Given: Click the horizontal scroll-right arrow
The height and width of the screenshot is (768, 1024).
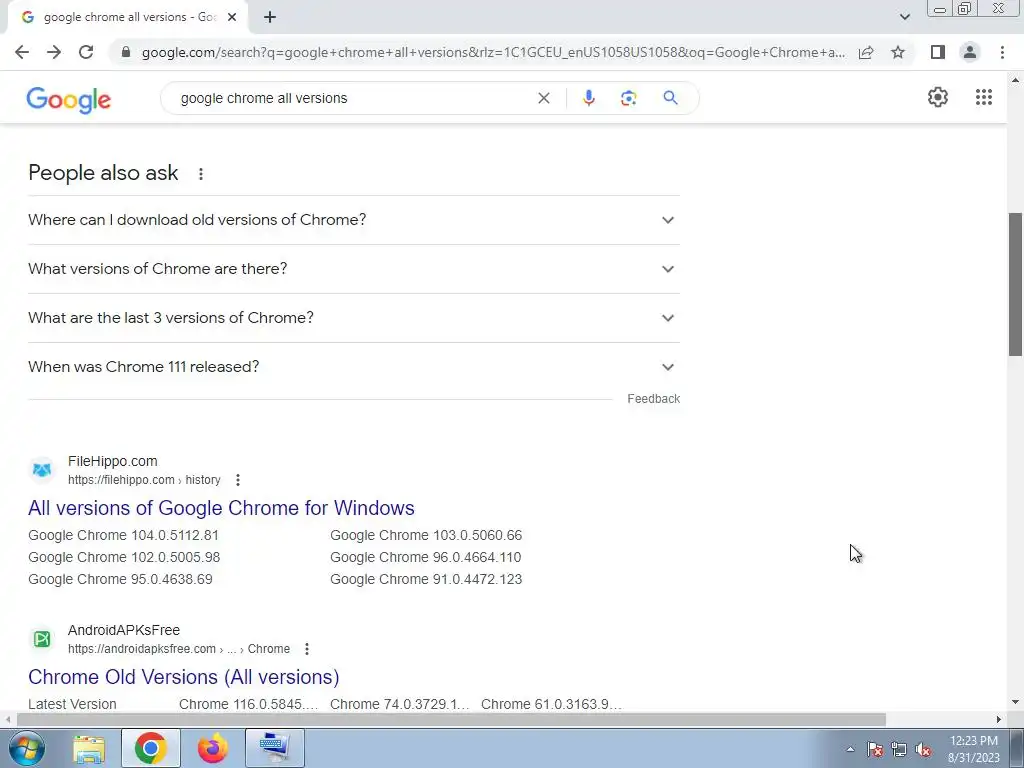Looking at the screenshot, I should click(x=998, y=720).
